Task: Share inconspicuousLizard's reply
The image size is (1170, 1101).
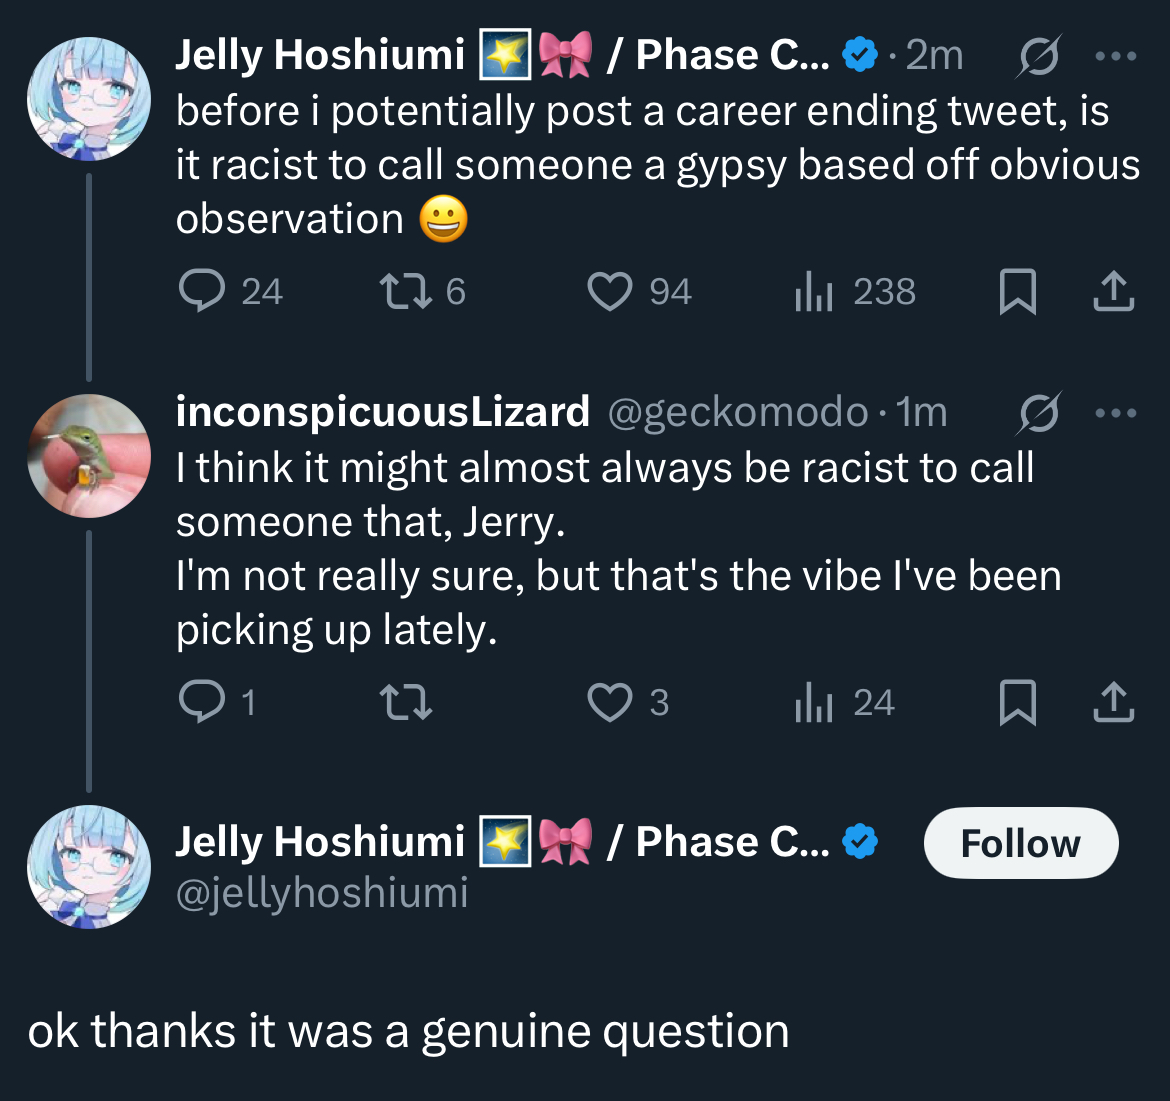Action: pyautogui.click(x=1113, y=703)
